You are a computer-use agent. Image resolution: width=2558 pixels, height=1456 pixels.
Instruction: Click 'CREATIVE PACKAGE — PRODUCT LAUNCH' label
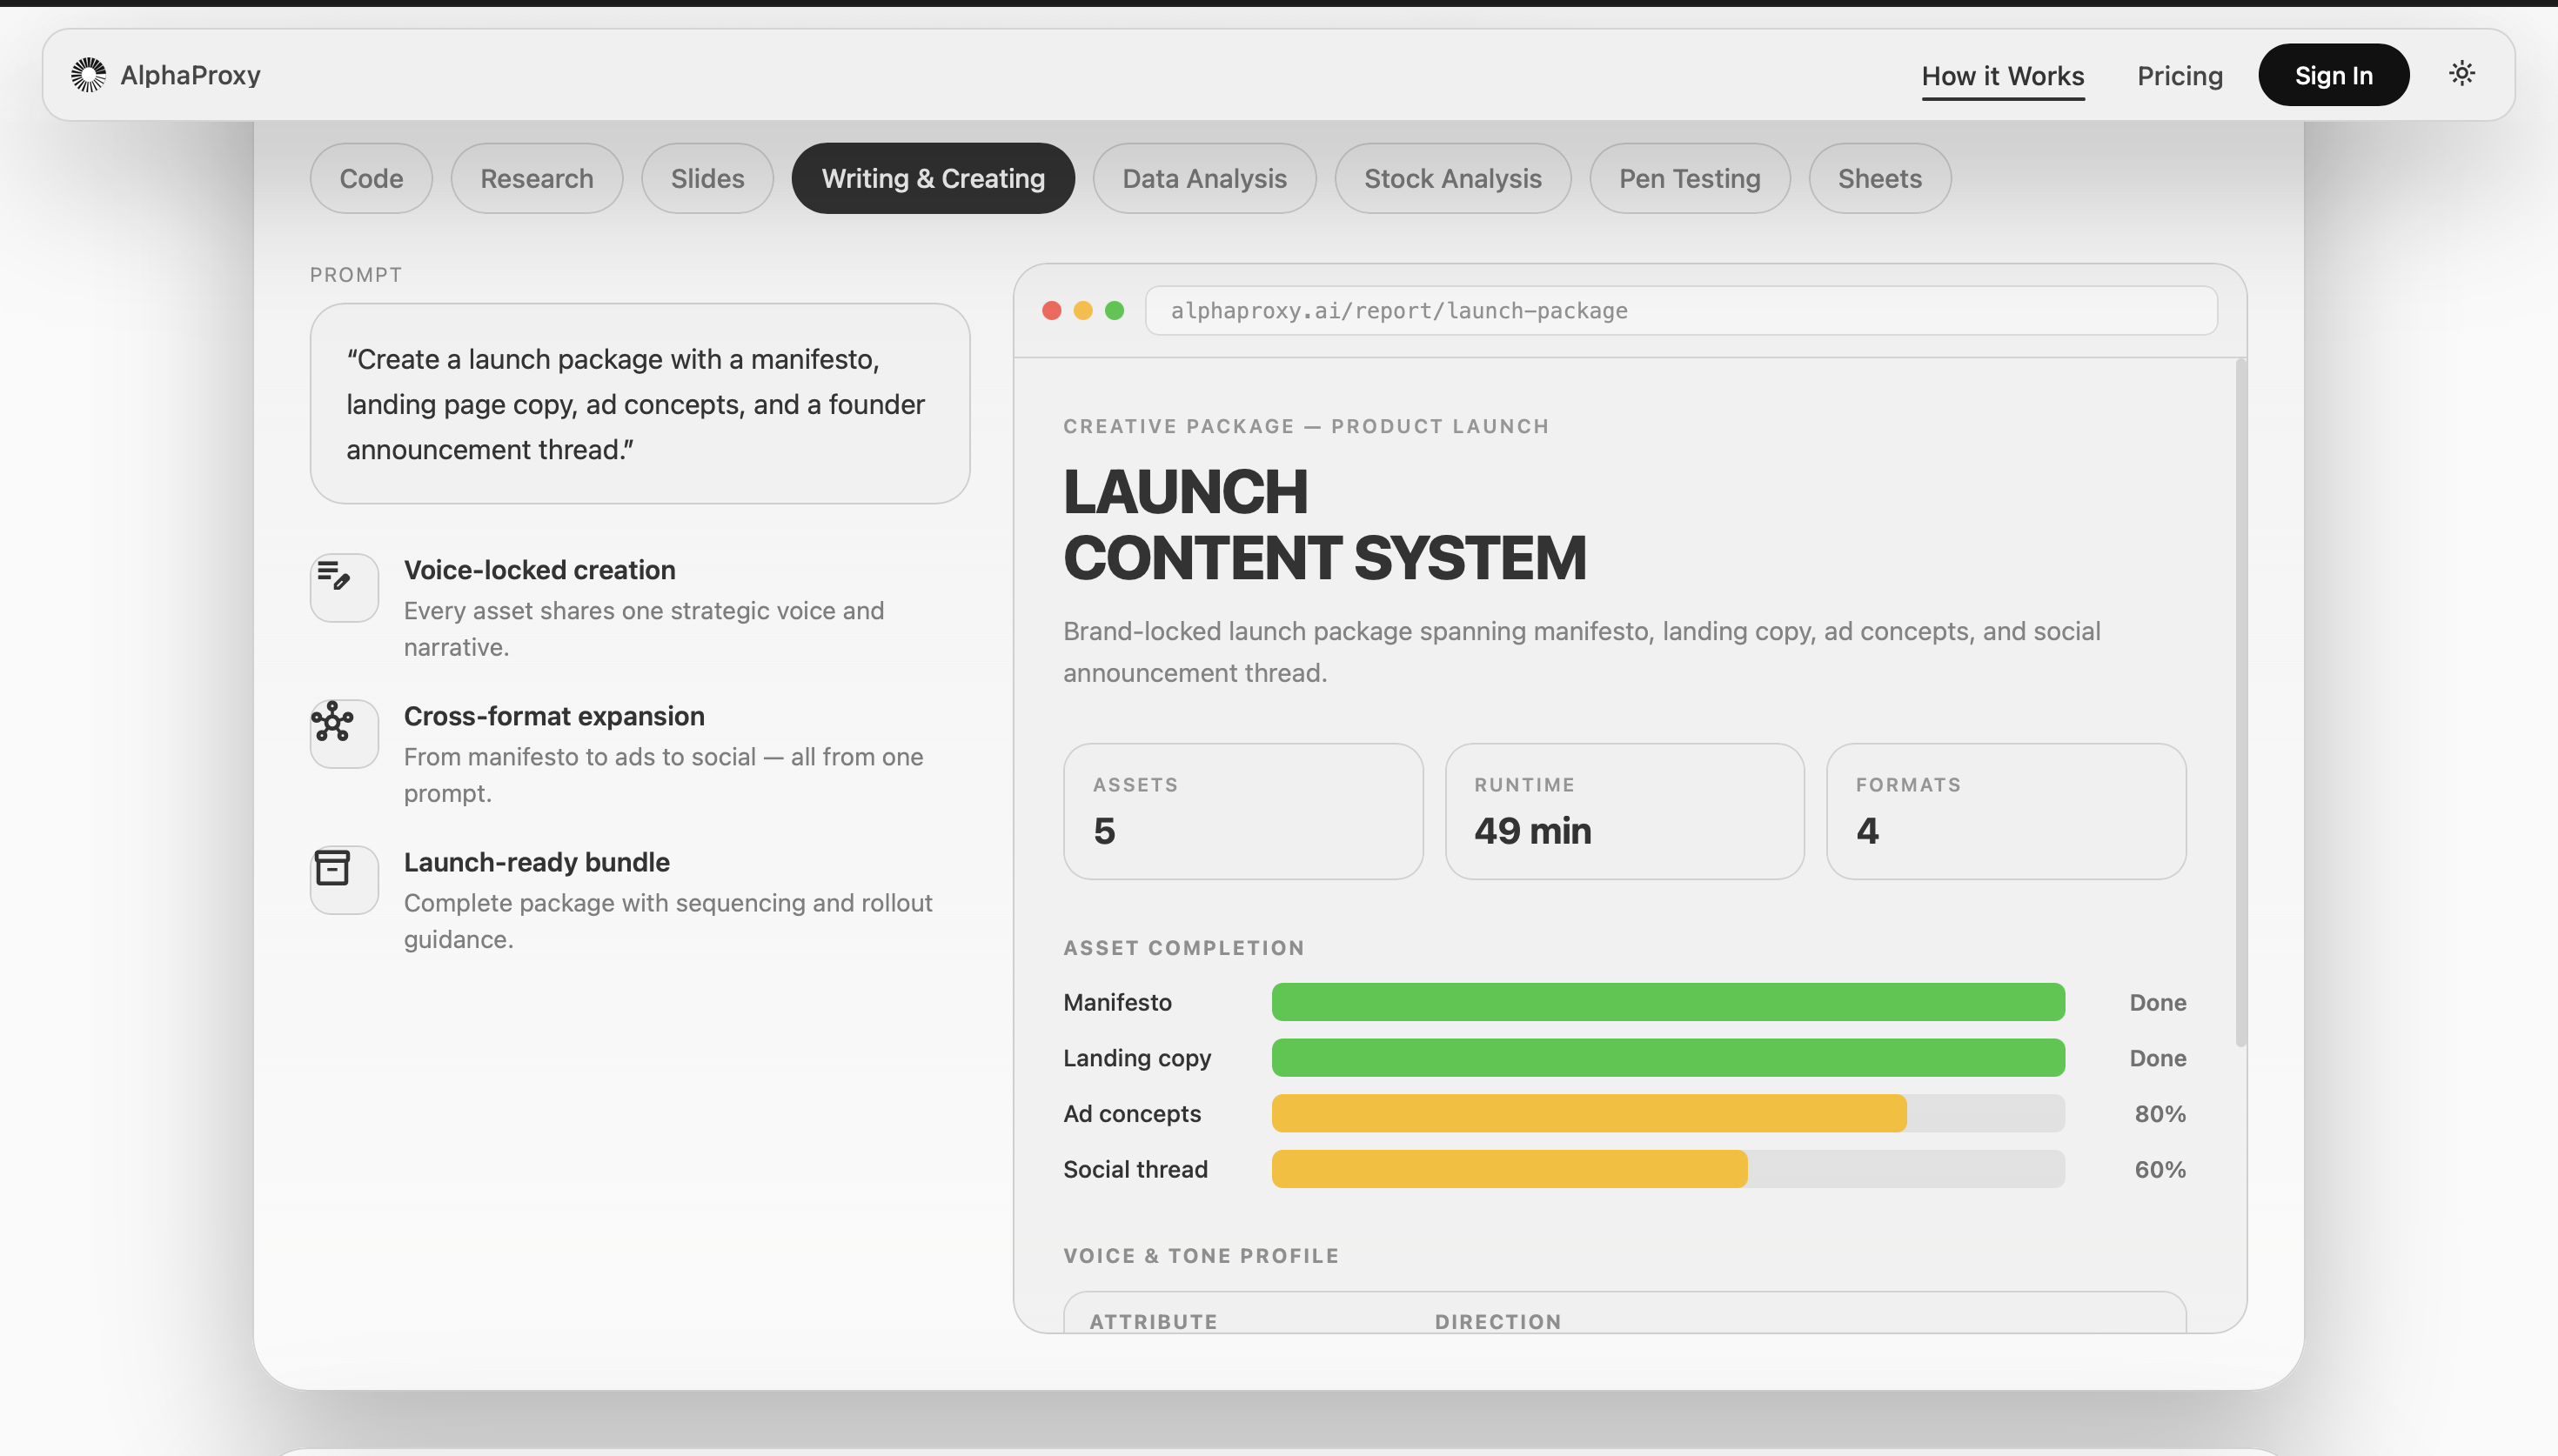tap(1306, 427)
